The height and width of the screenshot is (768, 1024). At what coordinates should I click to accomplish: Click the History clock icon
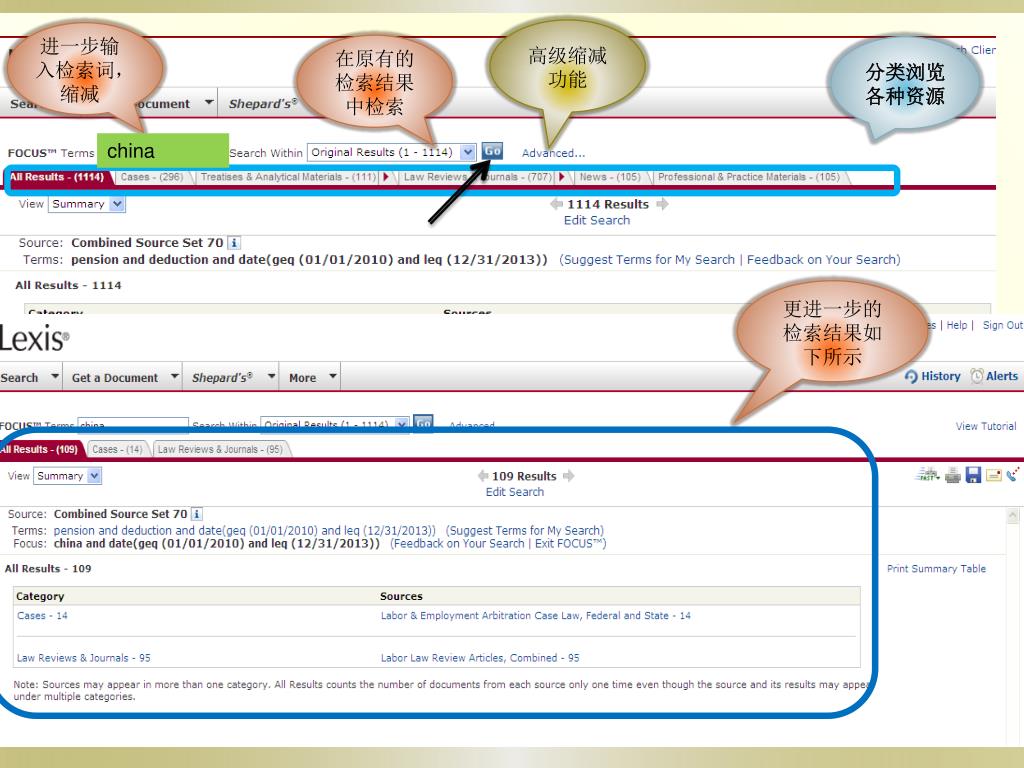911,377
